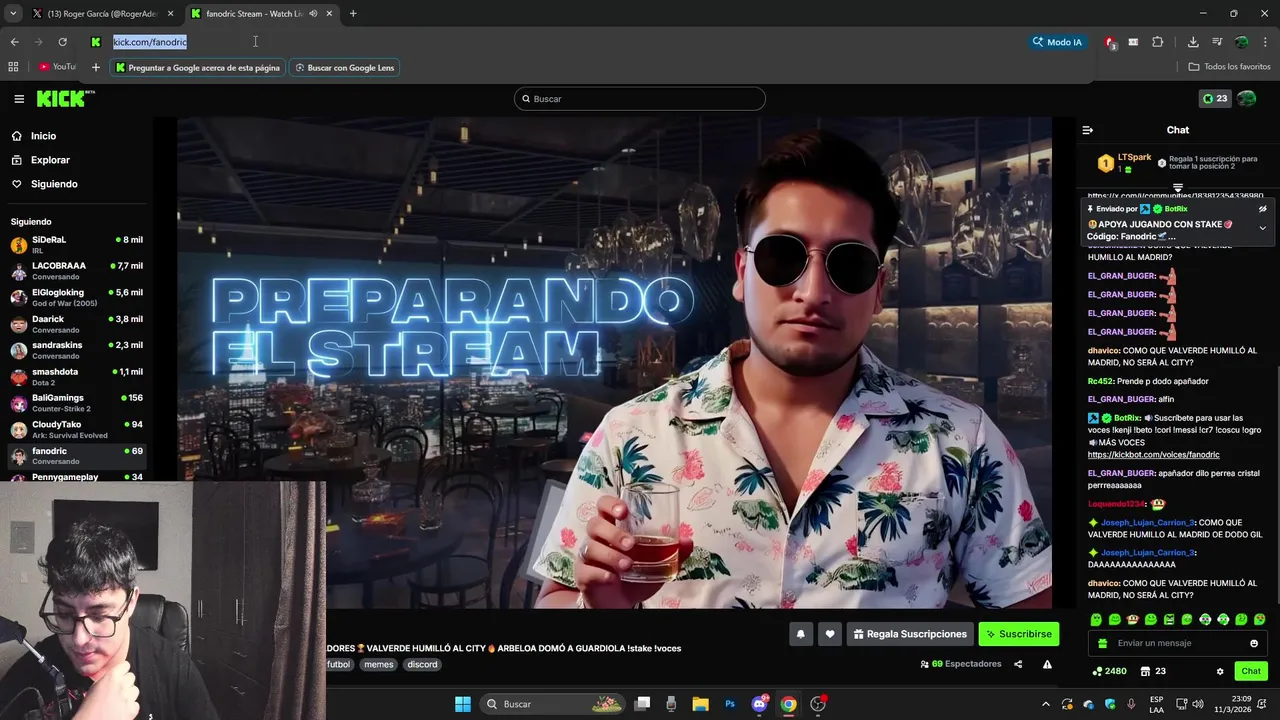Open the Kick user avatar menu
This screenshot has width=1280, height=720.
pos(1247,98)
